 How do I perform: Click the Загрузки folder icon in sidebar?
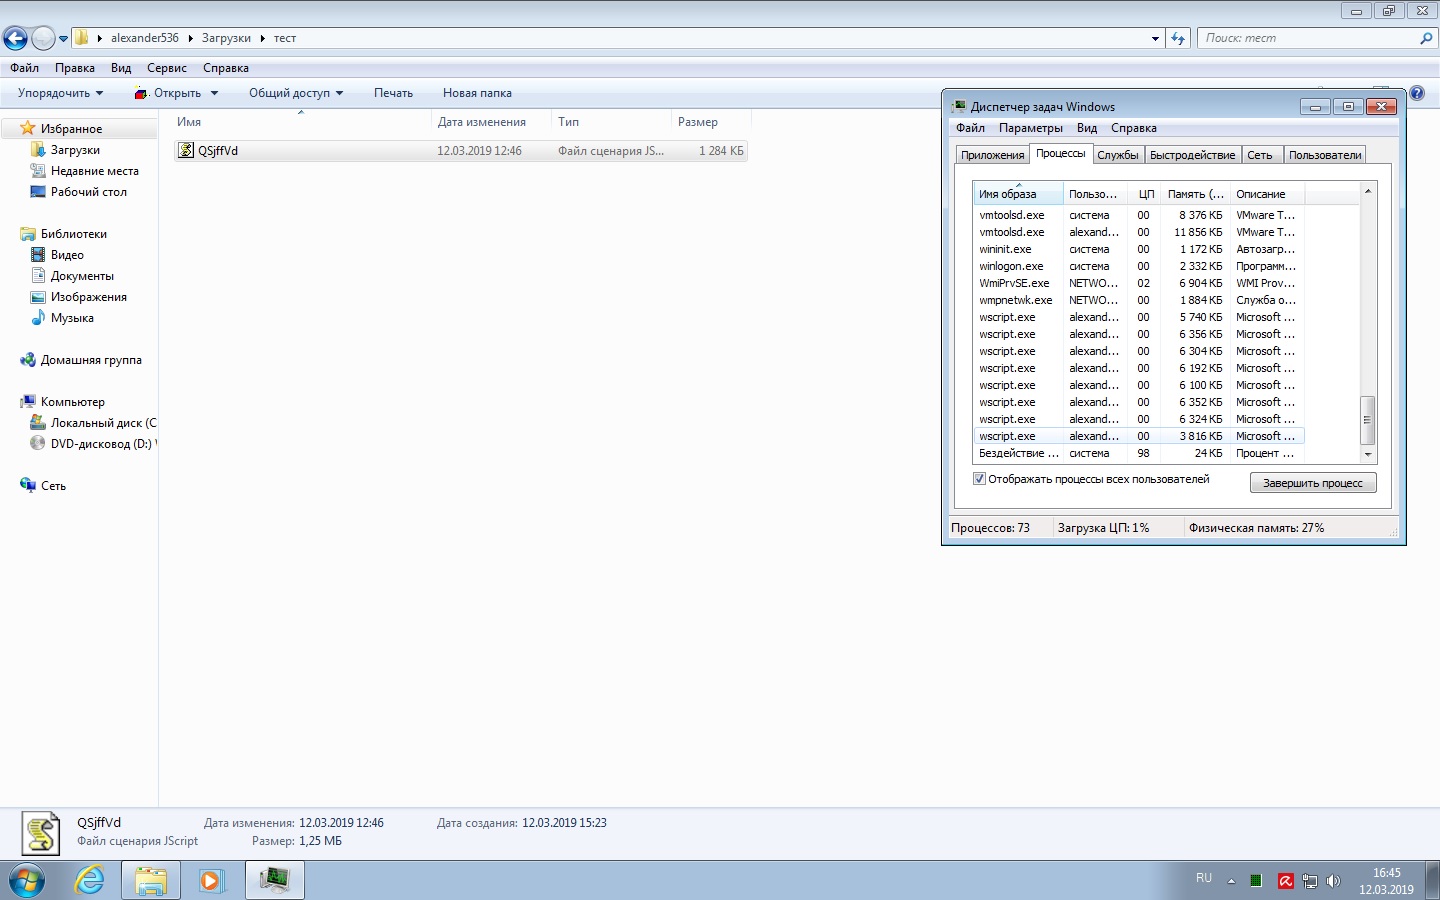coord(38,150)
